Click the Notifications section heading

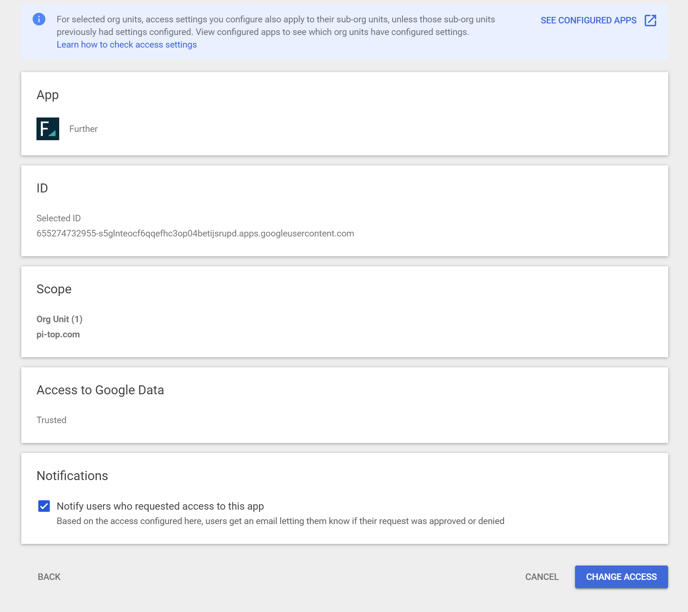point(72,476)
